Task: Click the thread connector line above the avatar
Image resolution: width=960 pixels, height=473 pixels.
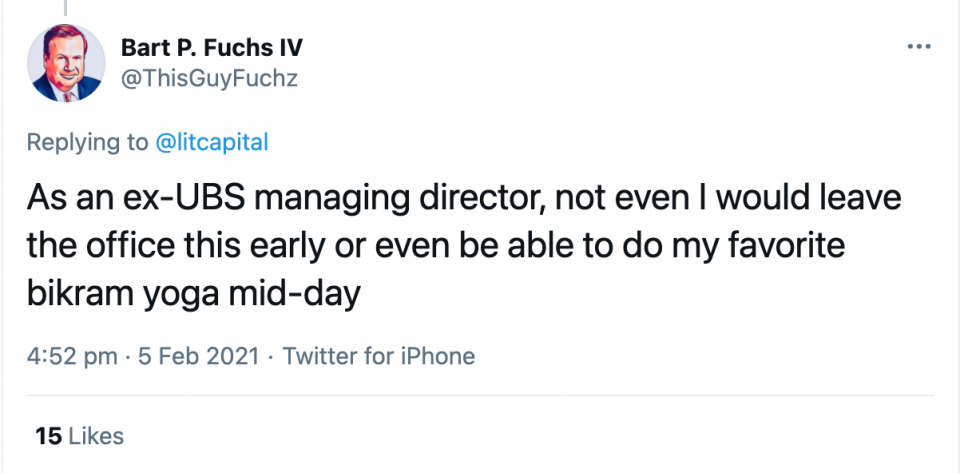Action: click(66, 7)
